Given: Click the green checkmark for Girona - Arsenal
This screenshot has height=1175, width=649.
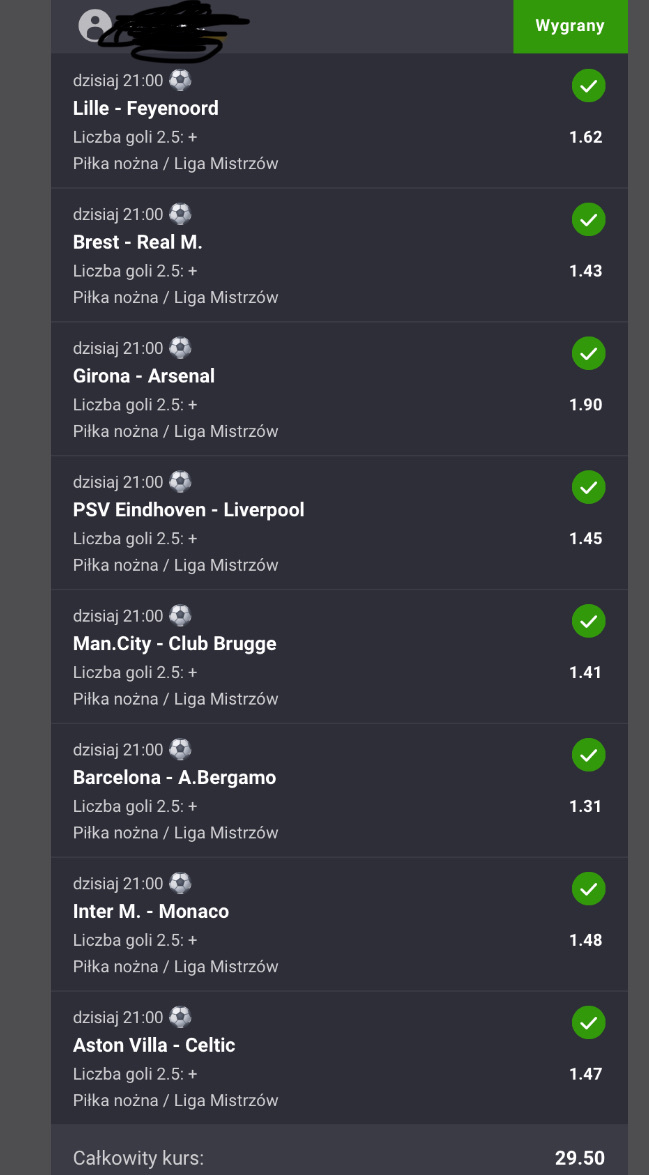Looking at the screenshot, I should coord(588,354).
